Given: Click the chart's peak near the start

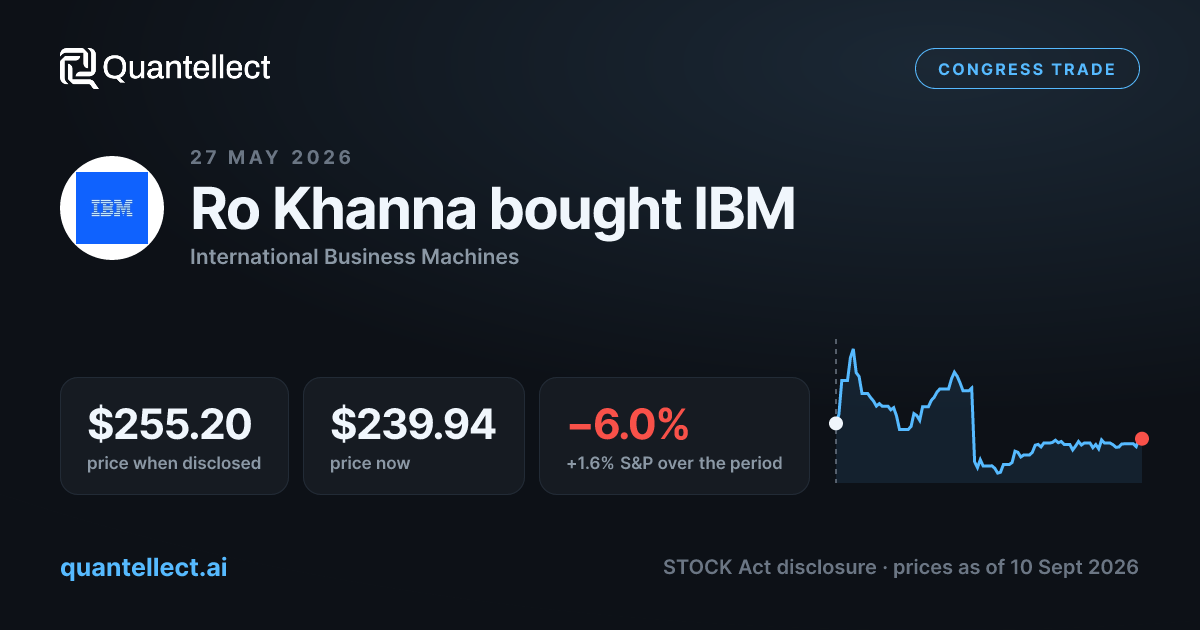Looking at the screenshot, I should tap(852, 352).
